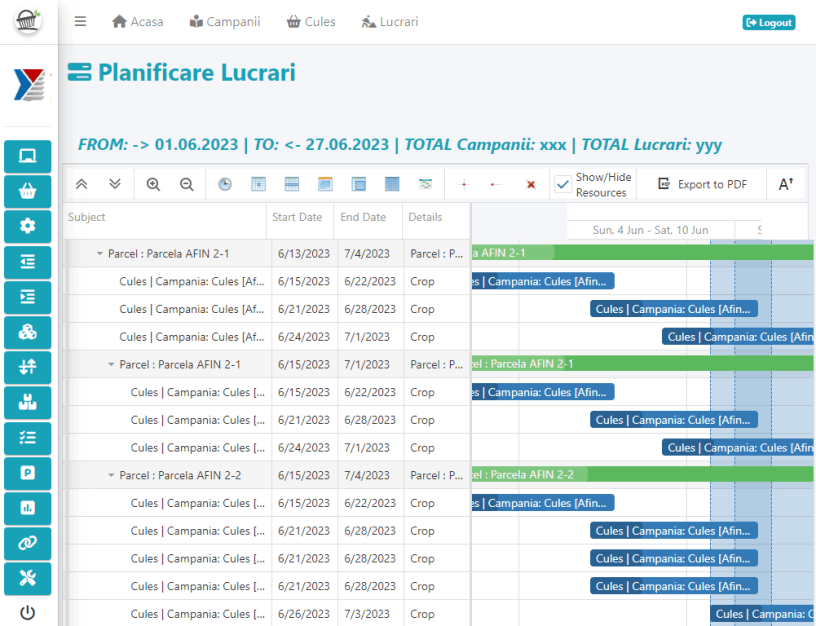Image resolution: width=816 pixels, height=626 pixels.
Task: Click the Logout button
Action: pyautogui.click(x=768, y=22)
